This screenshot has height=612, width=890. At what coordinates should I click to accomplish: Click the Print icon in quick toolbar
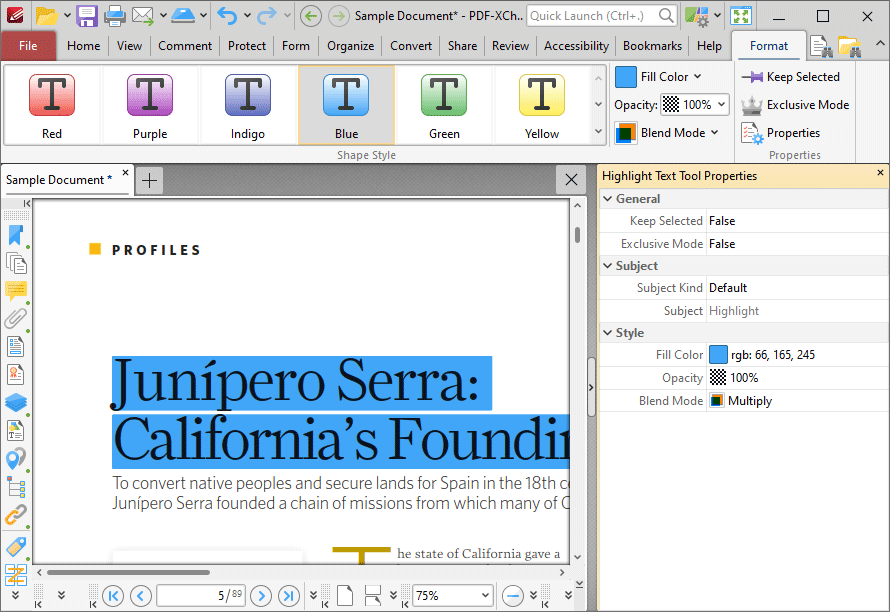point(115,16)
